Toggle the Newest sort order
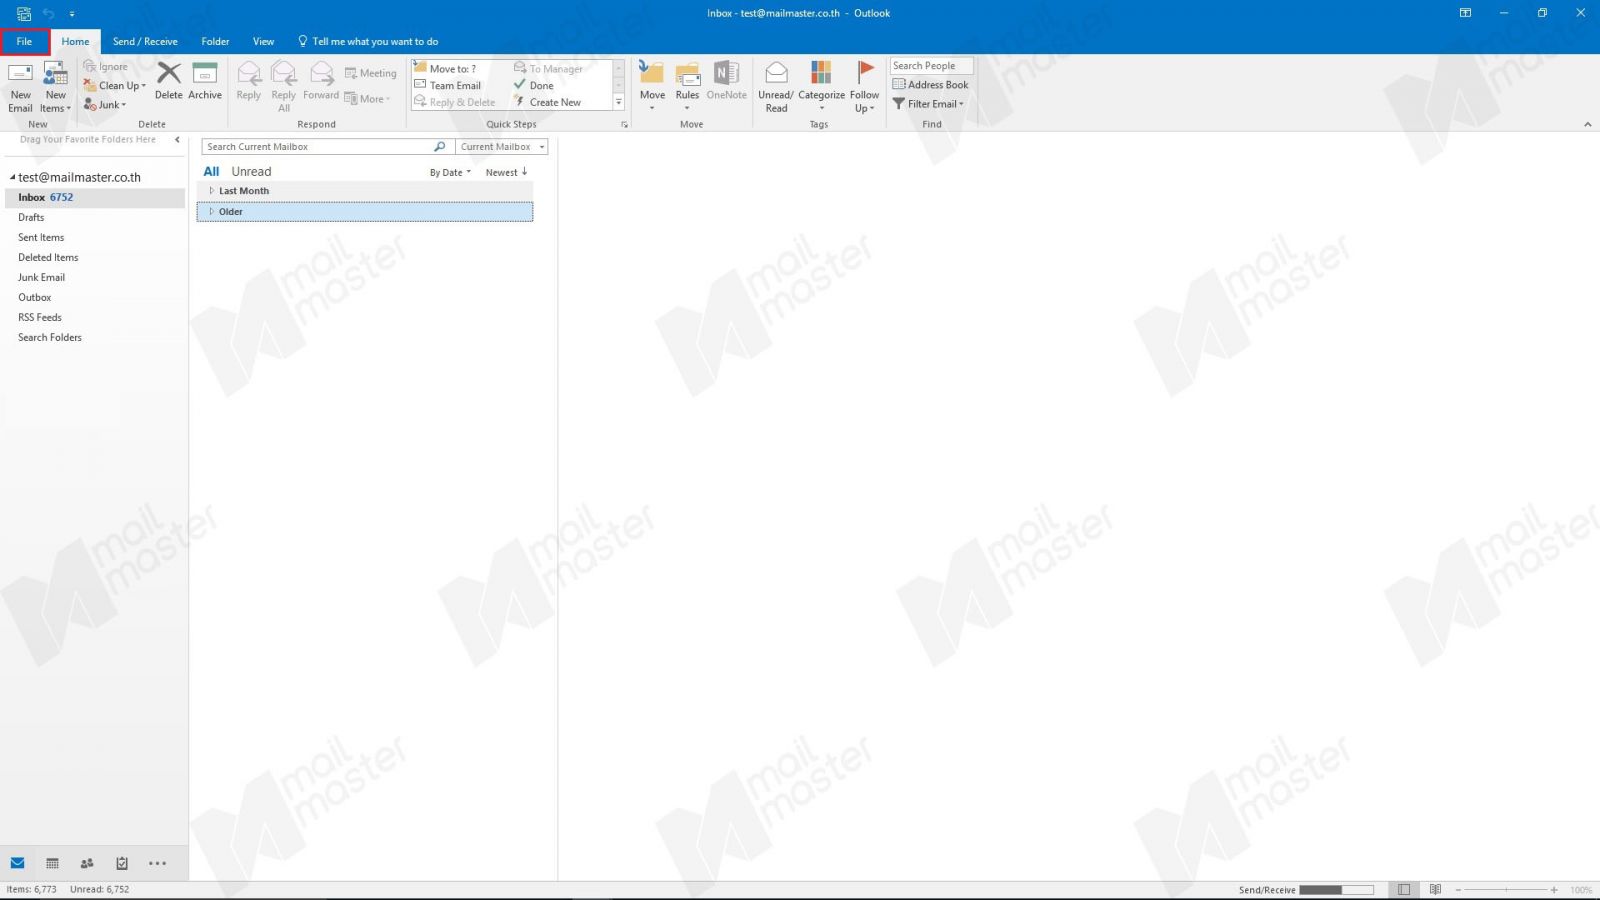This screenshot has height=900, width=1600. click(506, 173)
